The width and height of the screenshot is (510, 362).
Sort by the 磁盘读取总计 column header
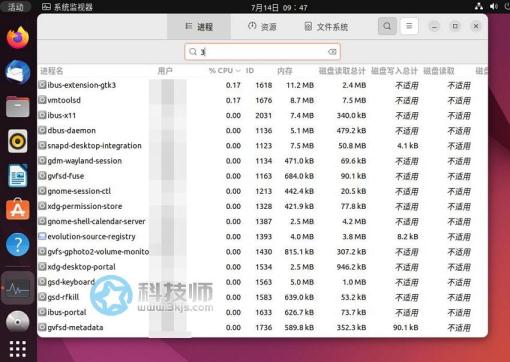coord(342,71)
